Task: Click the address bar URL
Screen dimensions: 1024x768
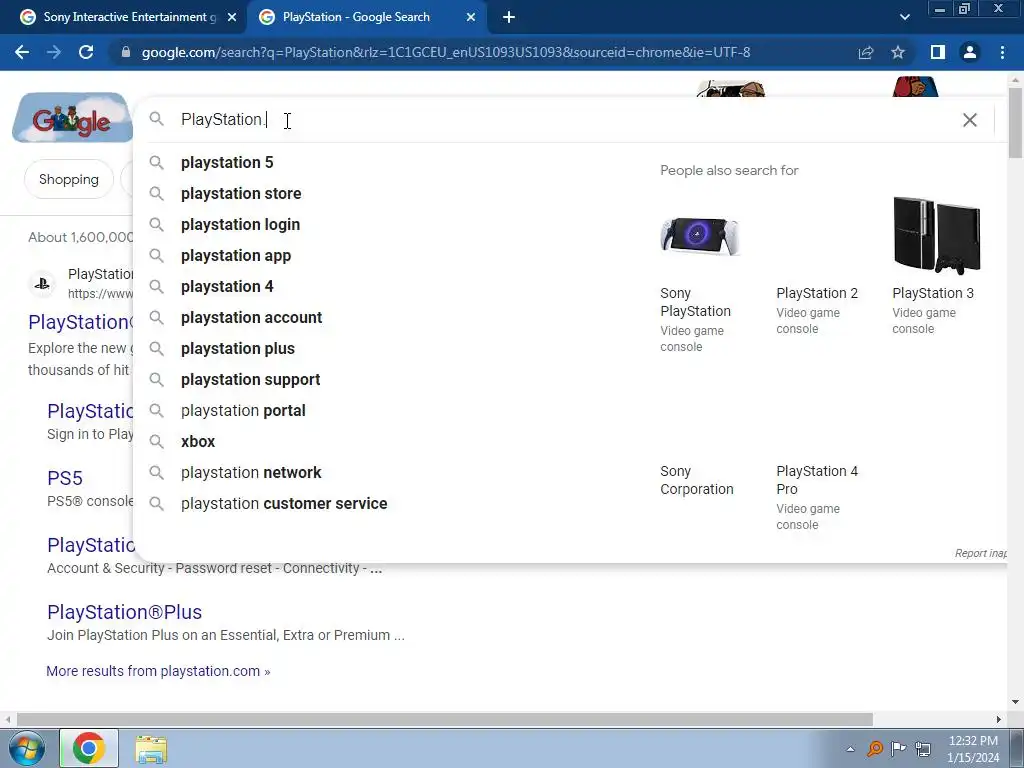Action: click(x=445, y=52)
